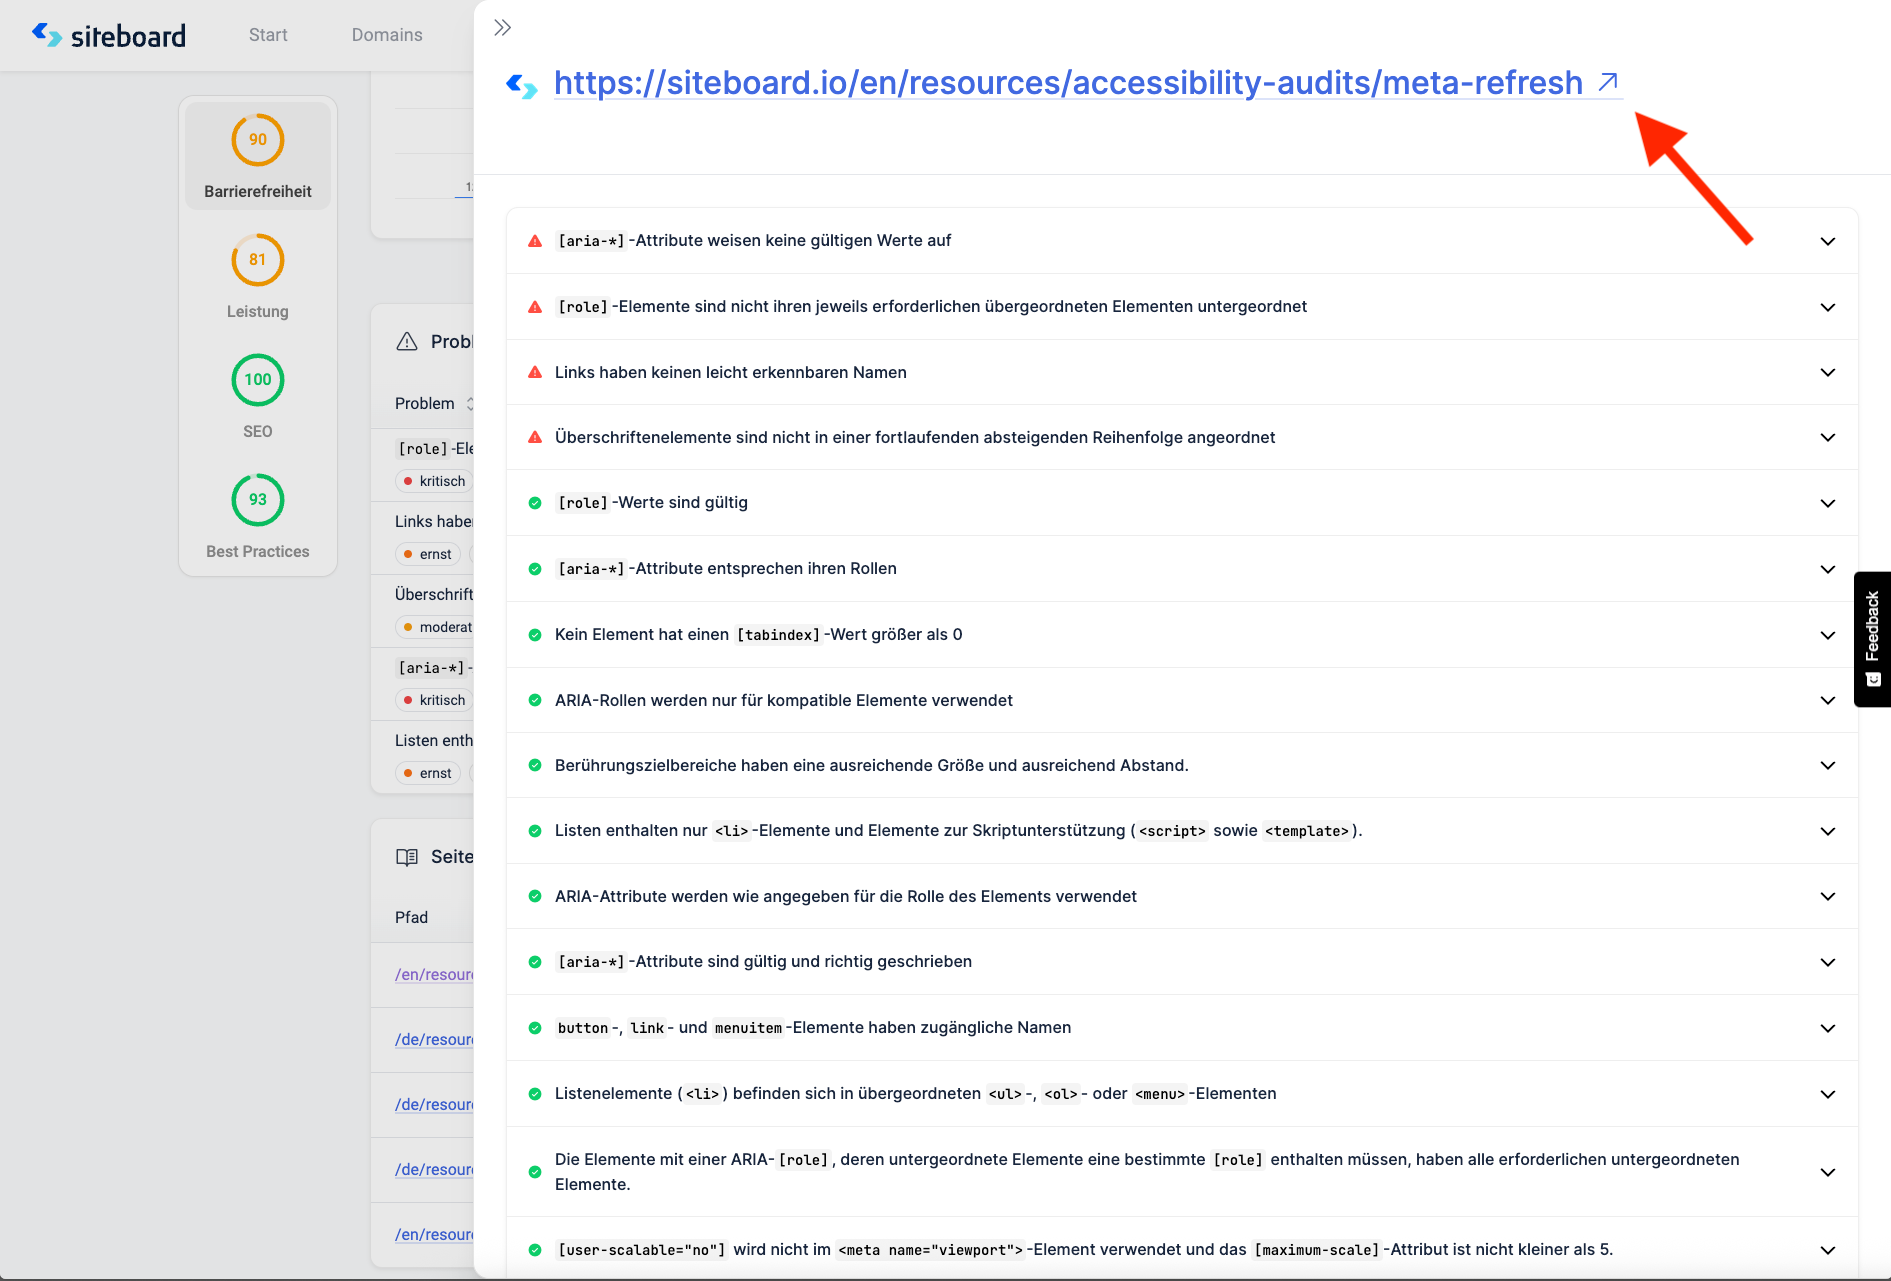Expand 'Listenelemente (<li>) befinden sich' chevron

click(1828, 1094)
